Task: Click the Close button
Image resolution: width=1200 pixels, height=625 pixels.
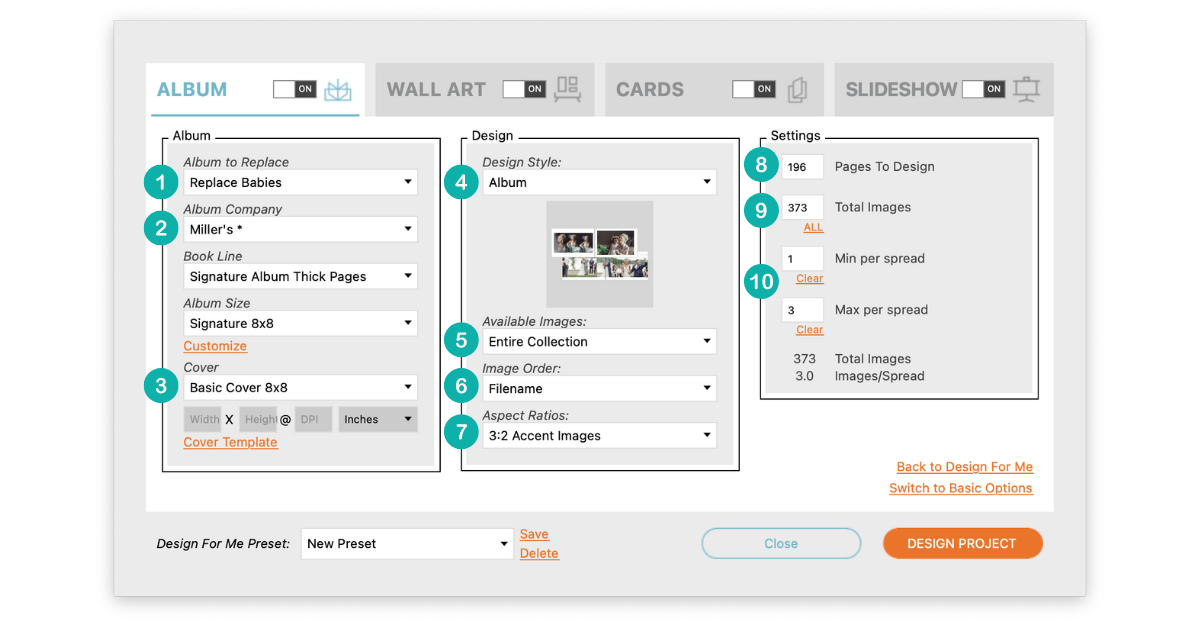Action: tap(781, 543)
